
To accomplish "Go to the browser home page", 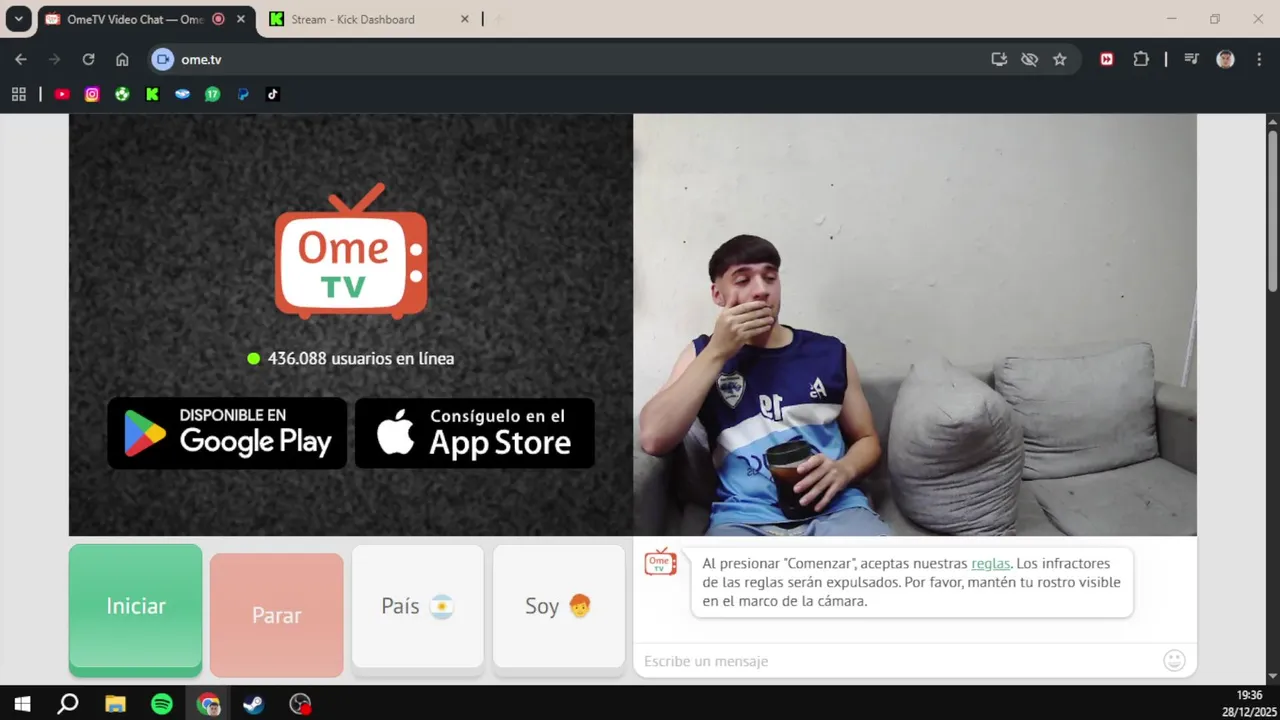I will tap(122, 59).
